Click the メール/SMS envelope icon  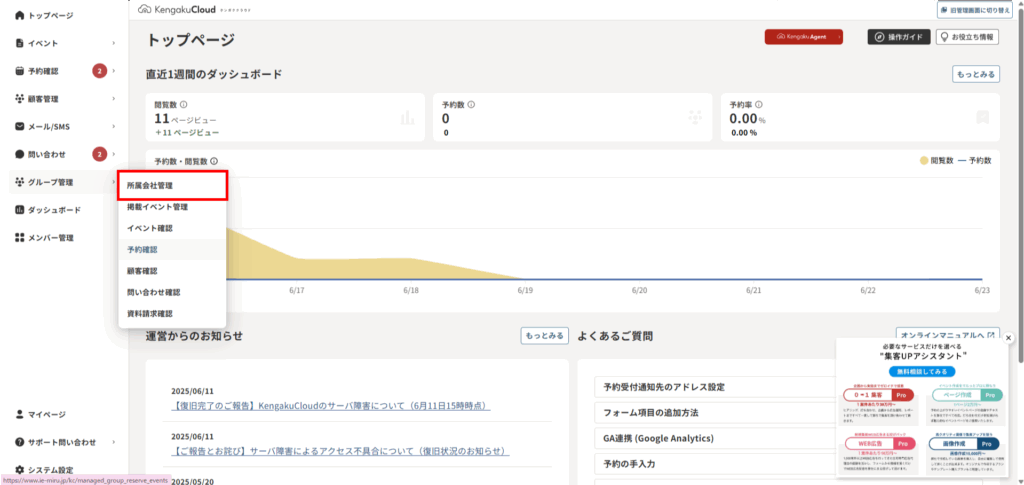tap(20, 127)
